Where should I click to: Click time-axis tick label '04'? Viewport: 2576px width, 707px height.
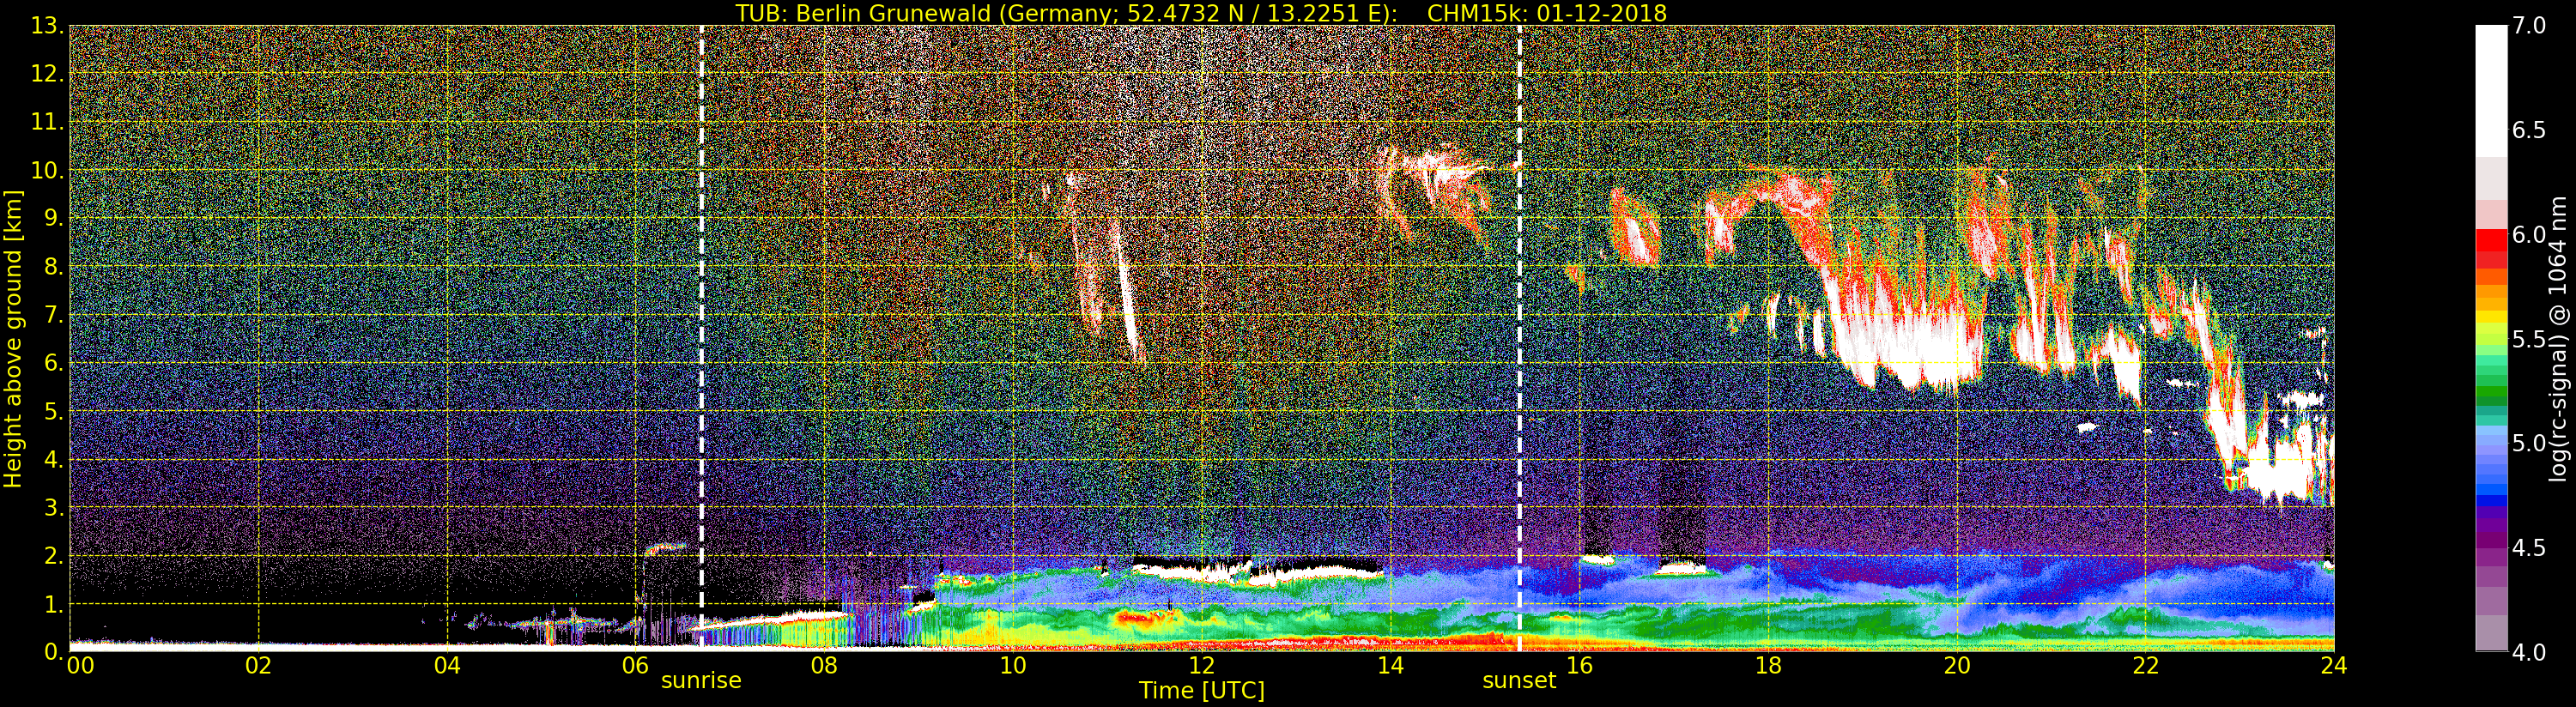tap(447, 665)
